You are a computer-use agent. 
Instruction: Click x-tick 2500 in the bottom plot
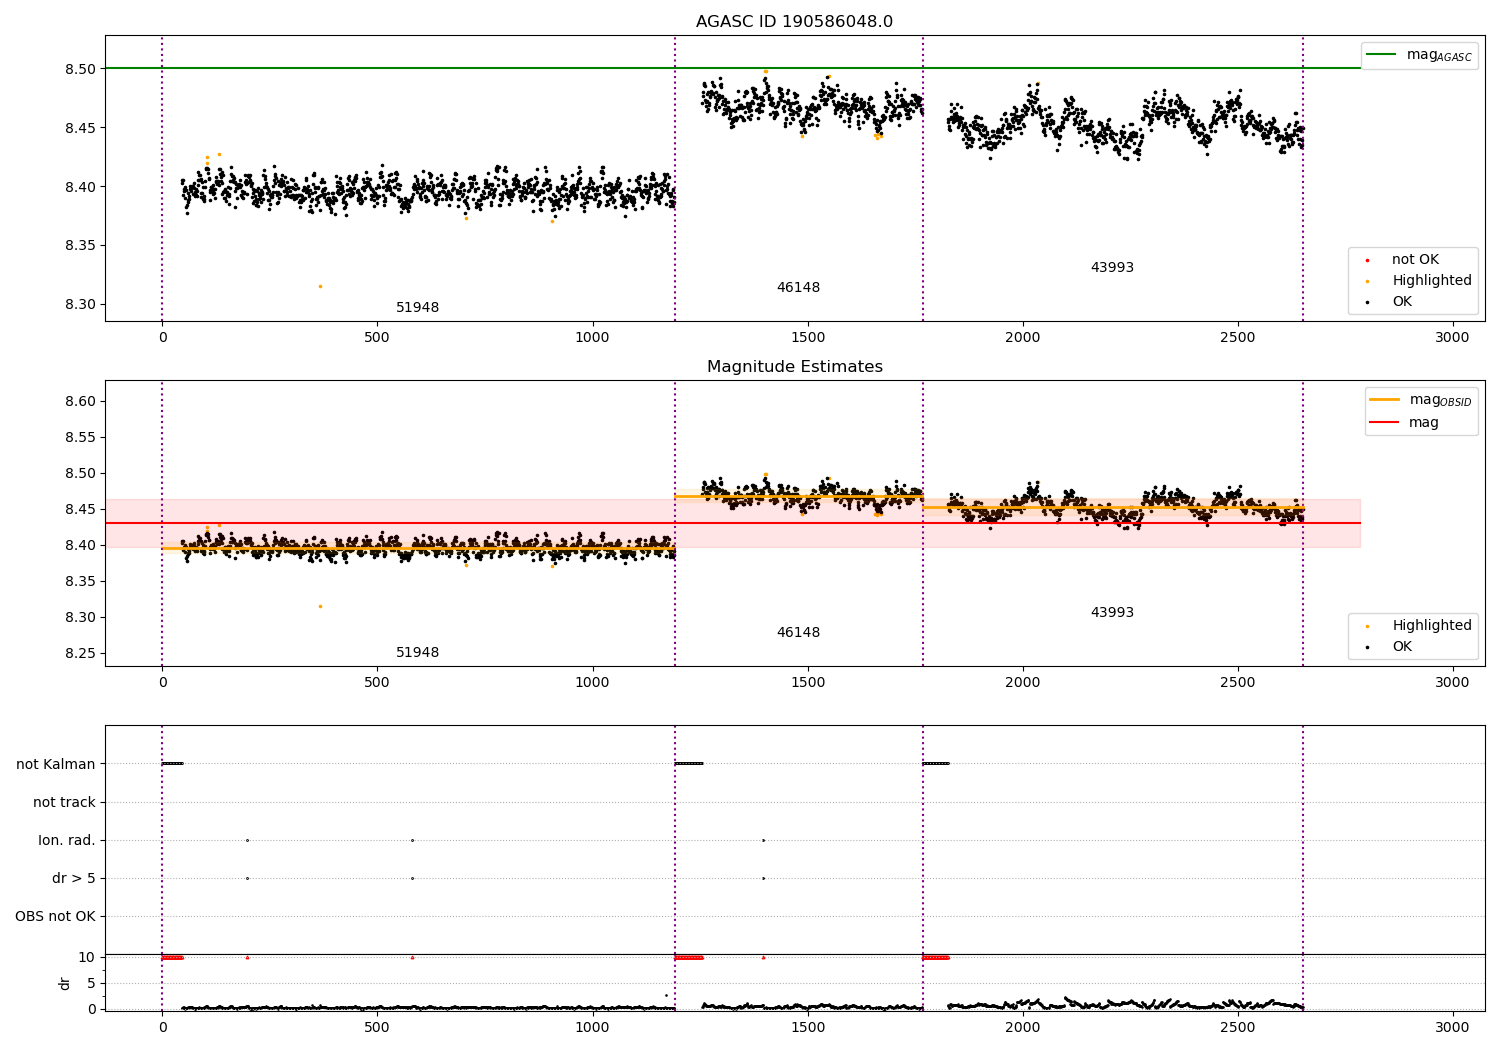(1237, 1027)
